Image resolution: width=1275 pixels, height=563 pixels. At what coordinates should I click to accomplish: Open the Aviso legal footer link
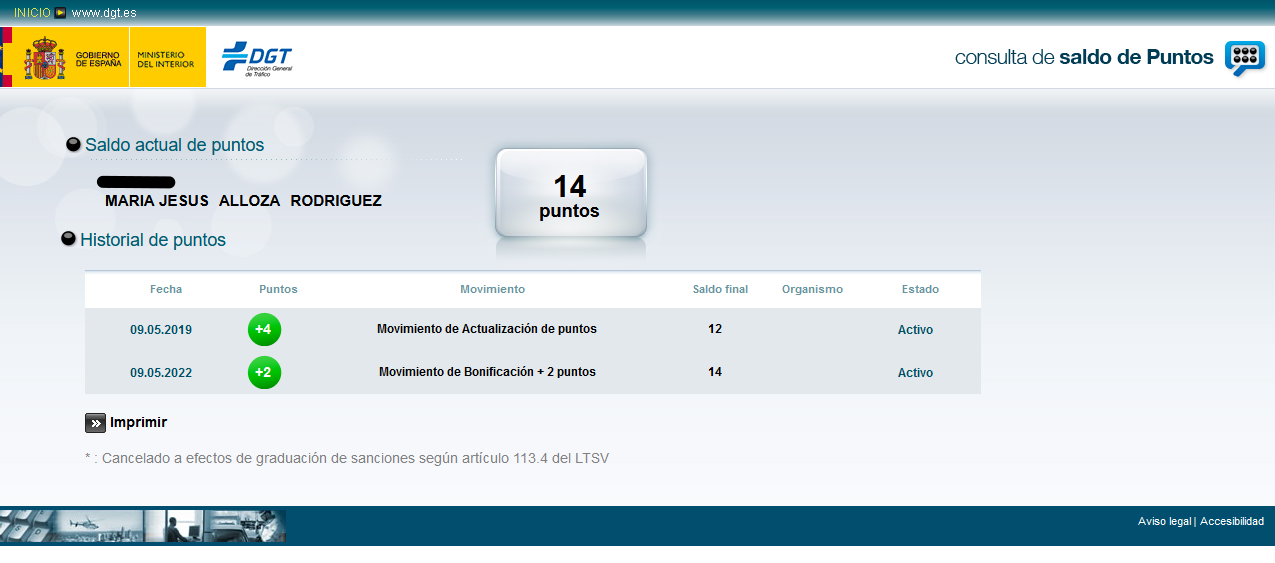tap(1164, 521)
